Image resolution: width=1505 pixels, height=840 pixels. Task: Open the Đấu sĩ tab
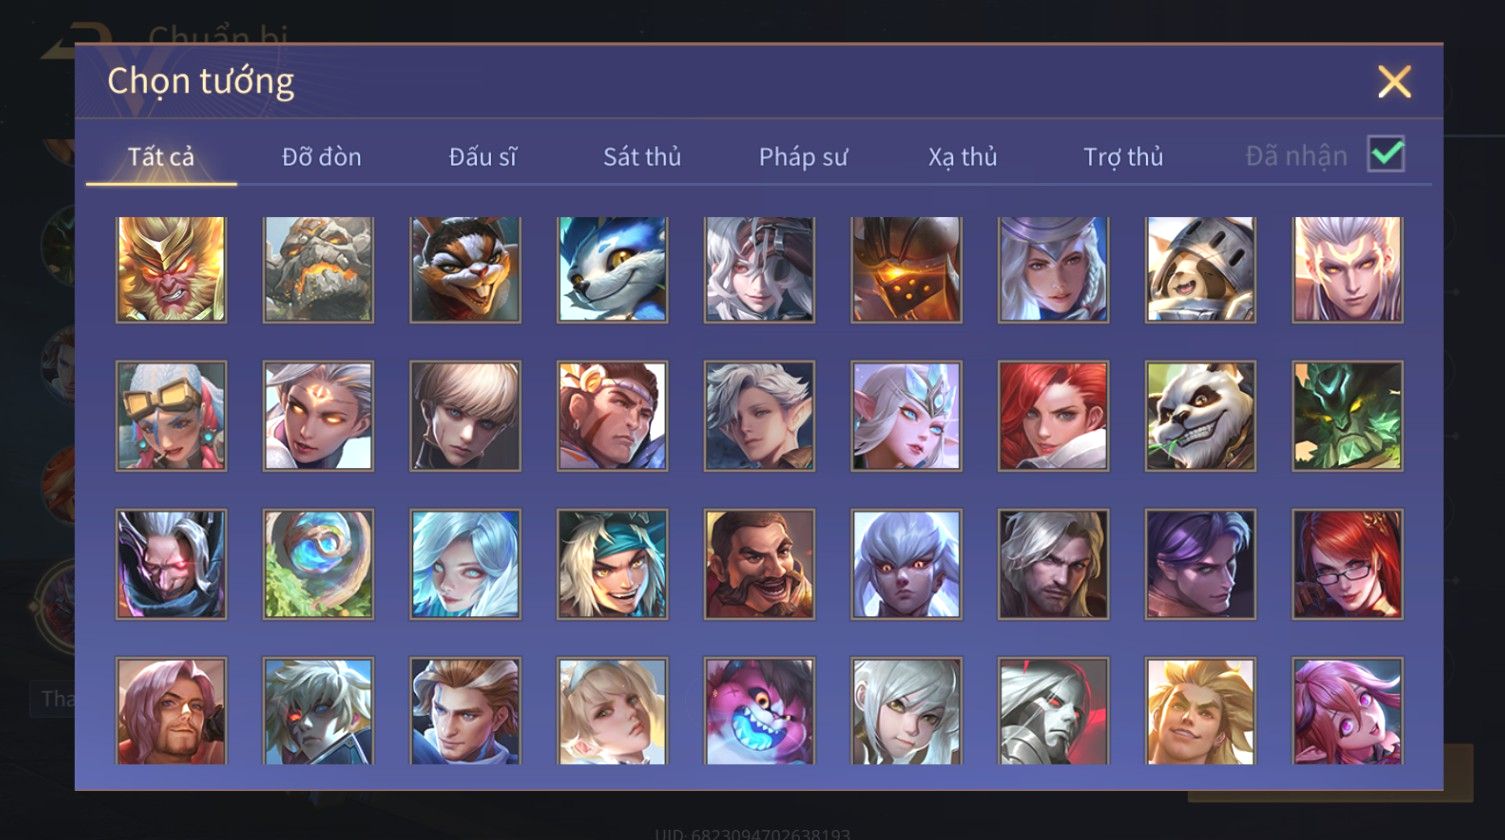coord(482,157)
